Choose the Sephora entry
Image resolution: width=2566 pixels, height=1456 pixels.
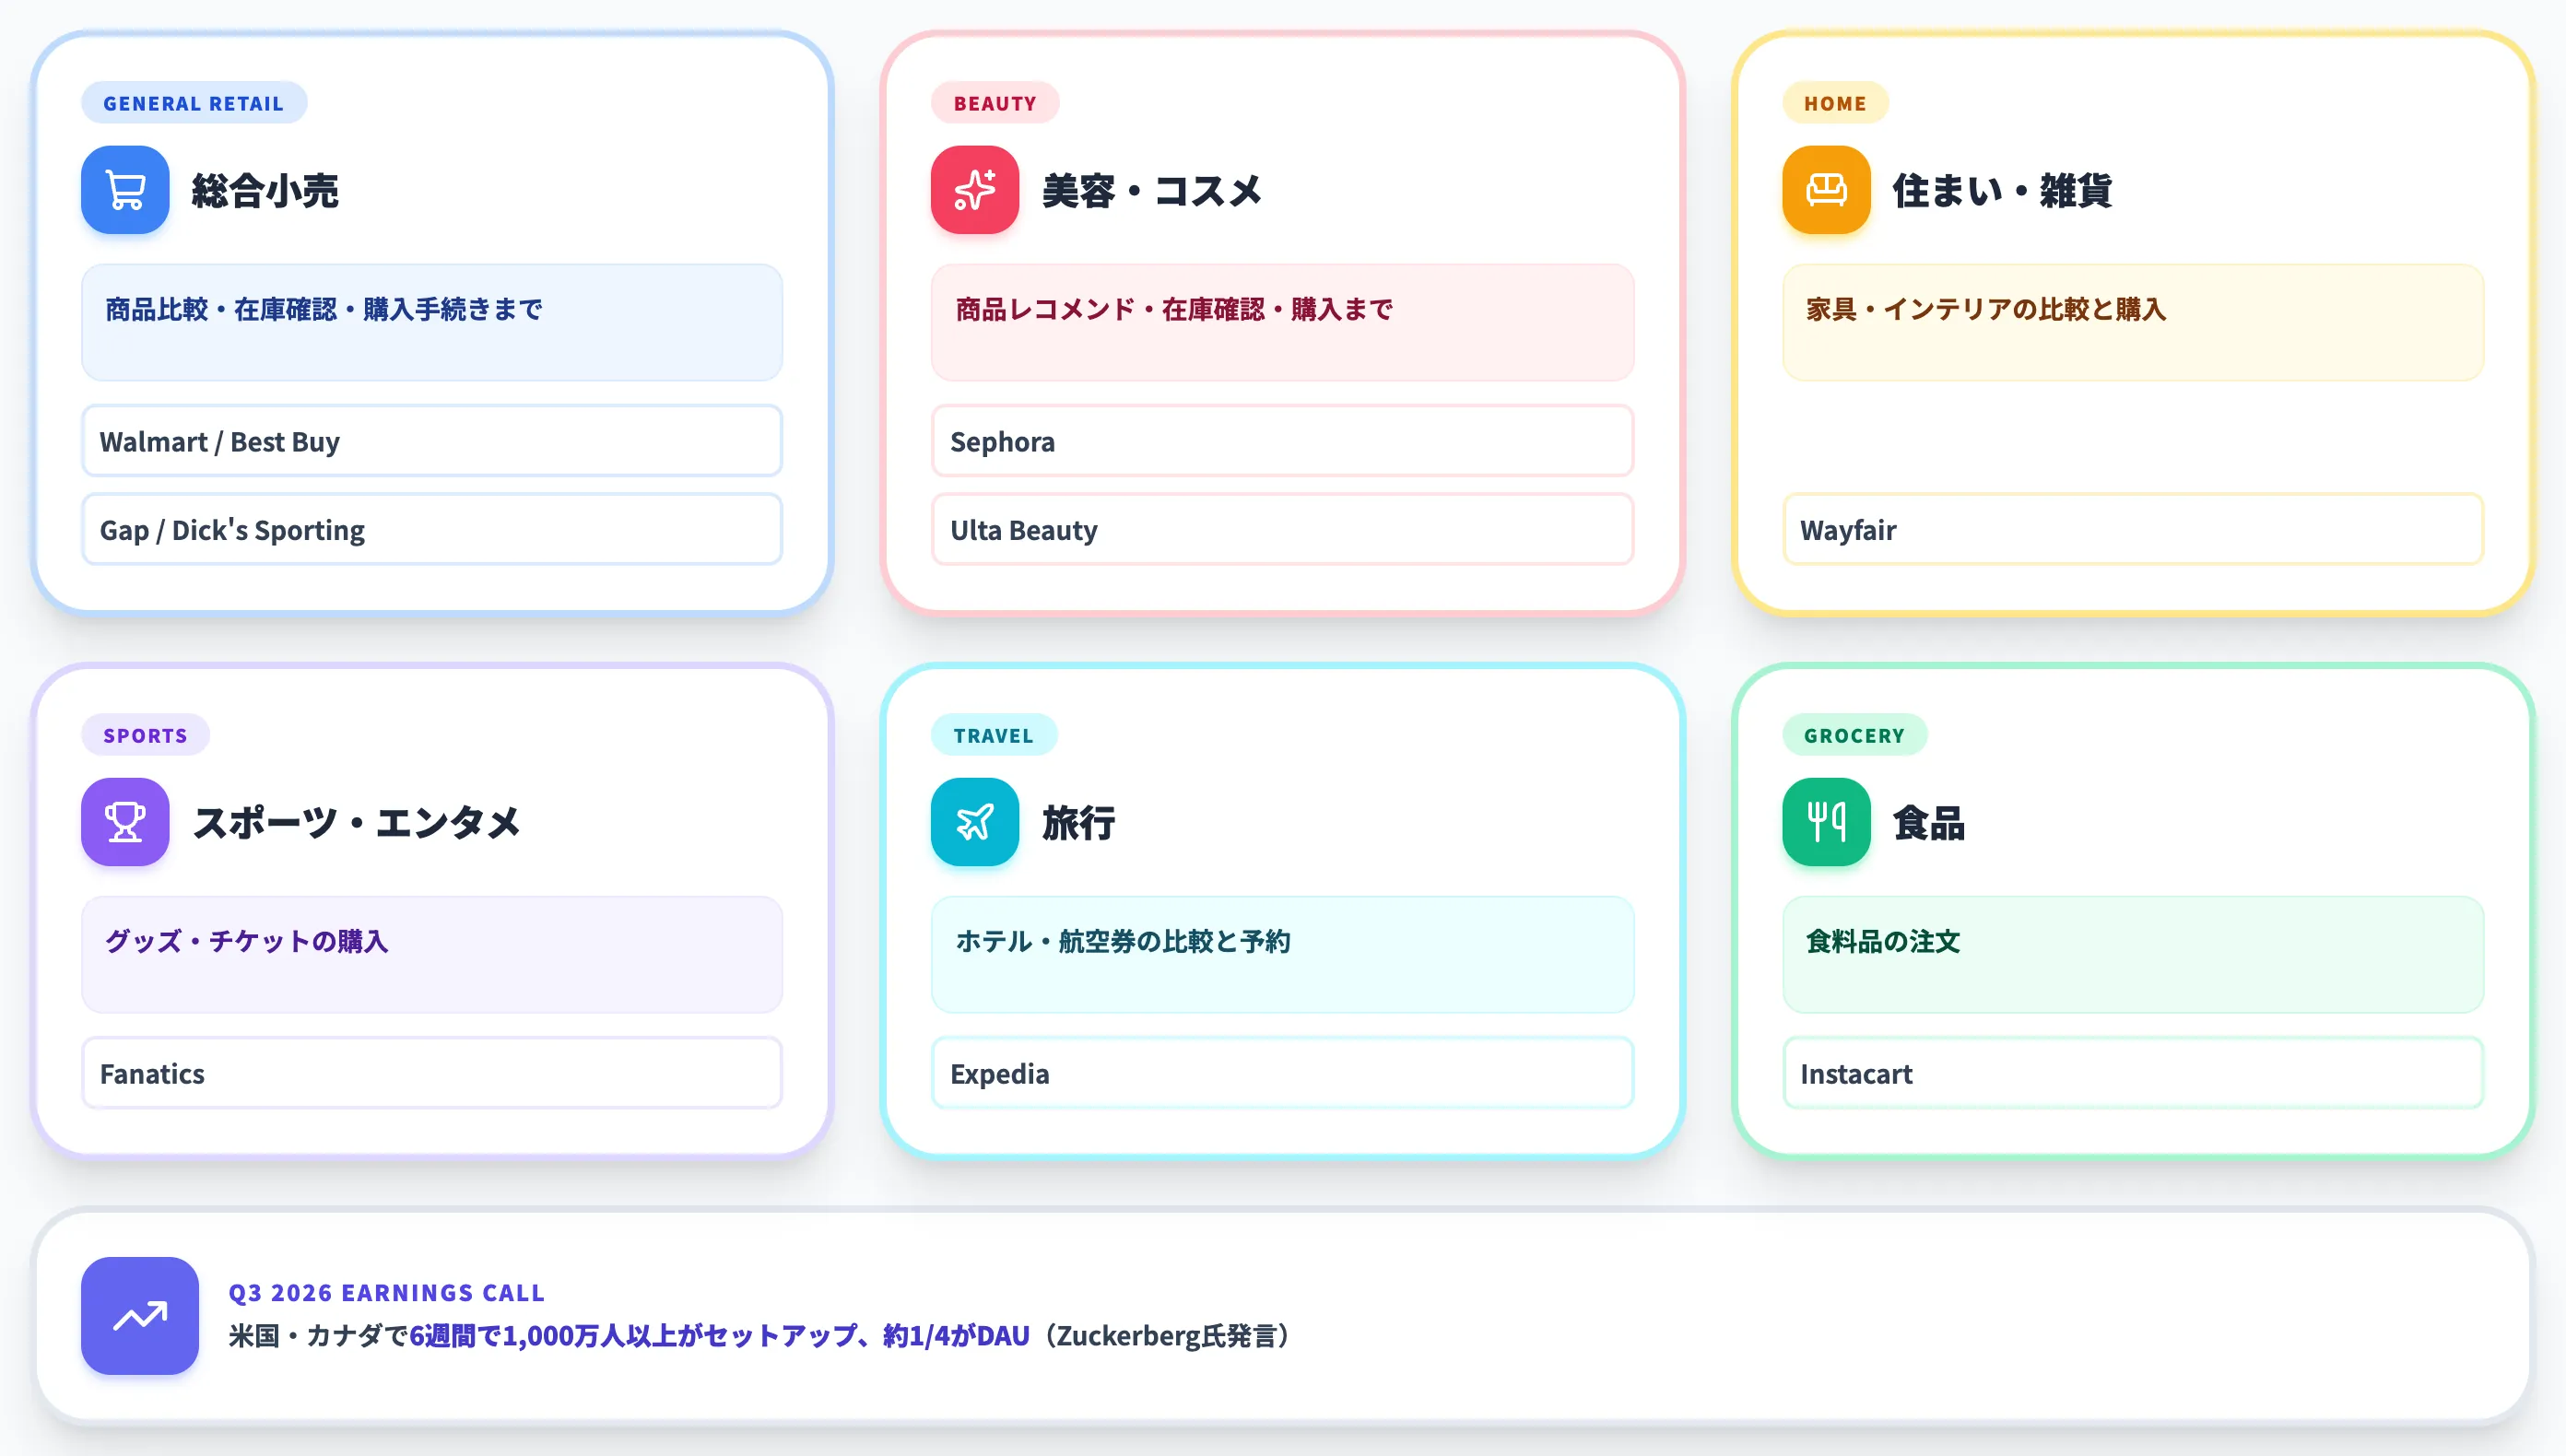click(1283, 441)
